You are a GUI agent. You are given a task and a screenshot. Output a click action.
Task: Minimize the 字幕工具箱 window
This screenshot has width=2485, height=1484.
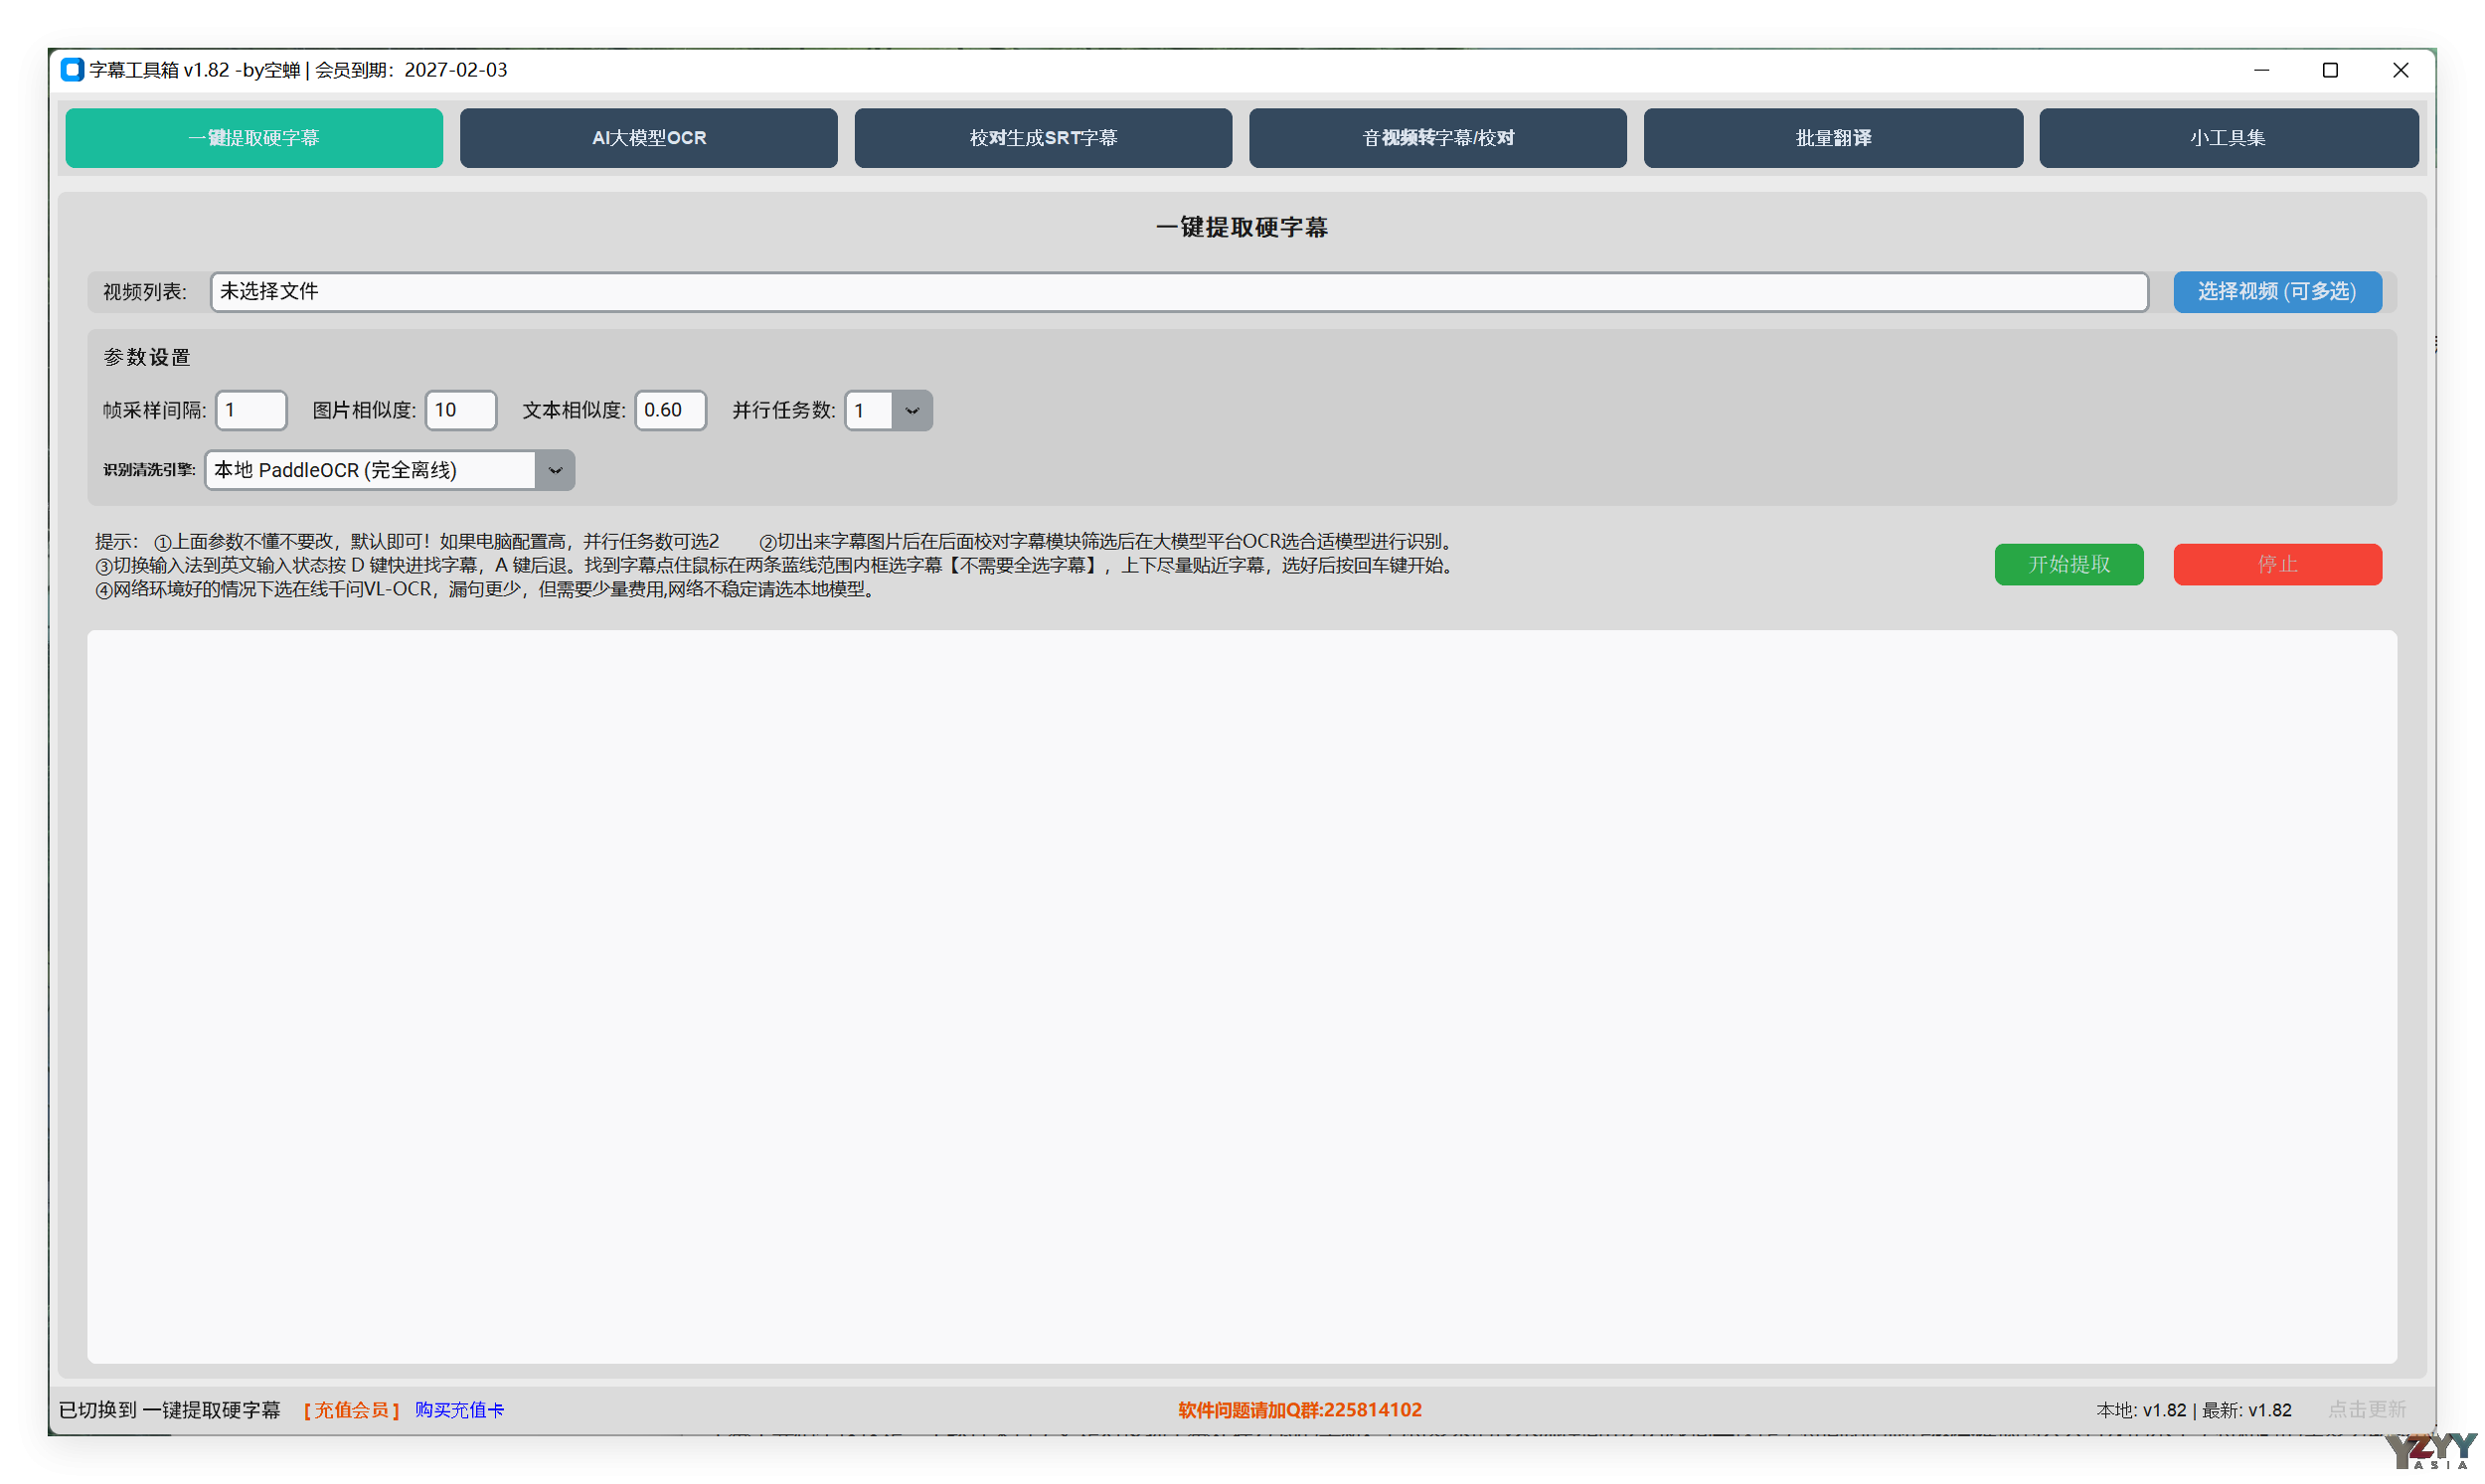[2262, 70]
